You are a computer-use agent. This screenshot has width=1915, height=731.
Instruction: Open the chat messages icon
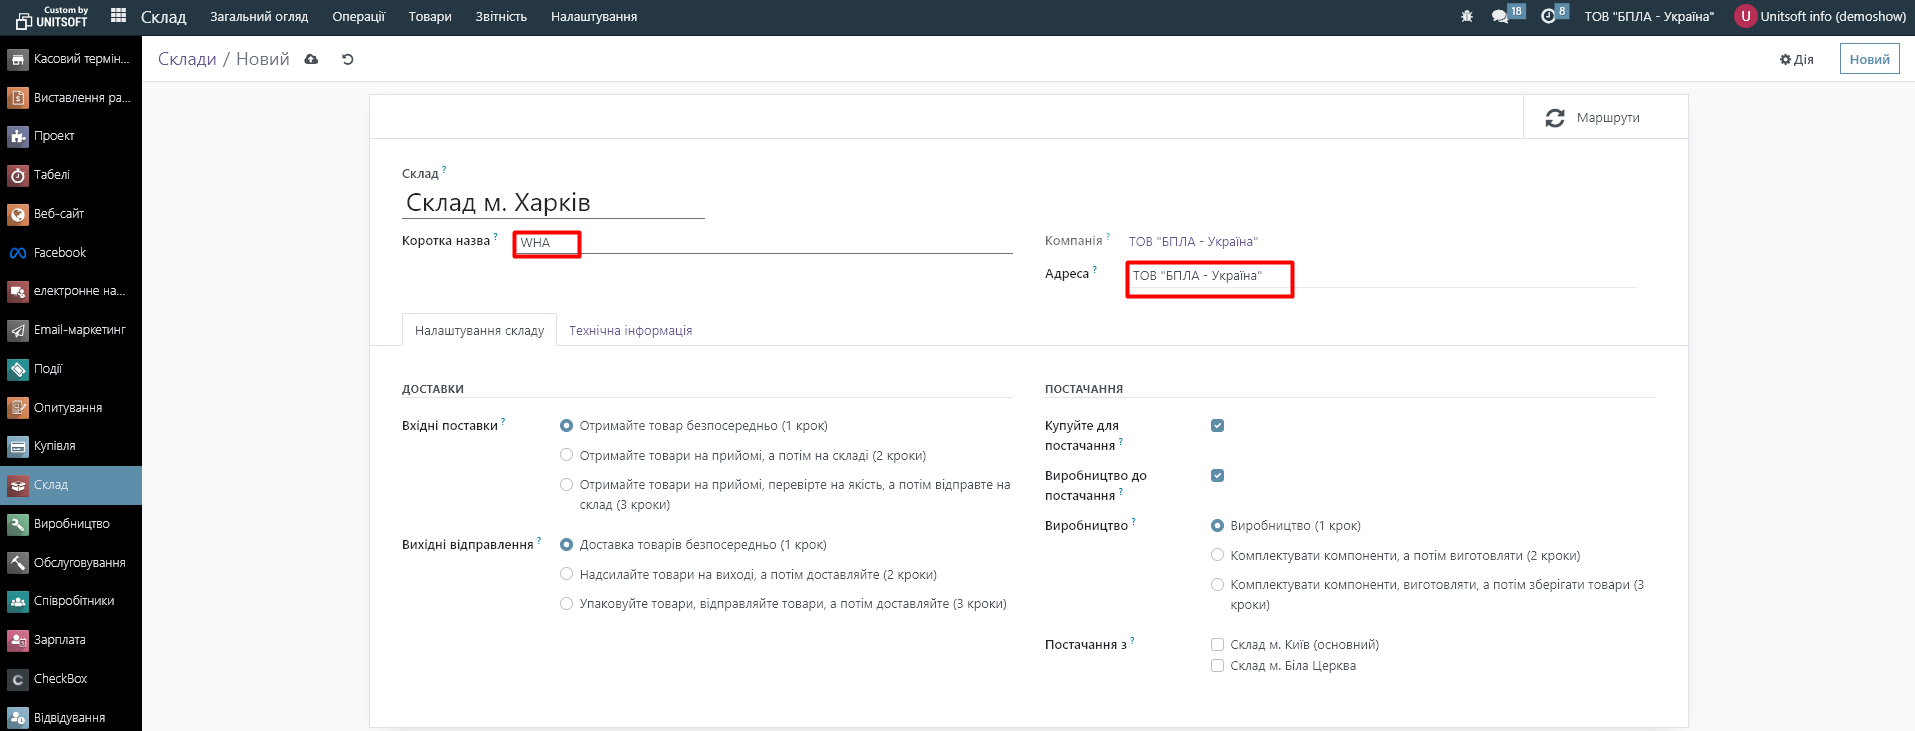1500,17
